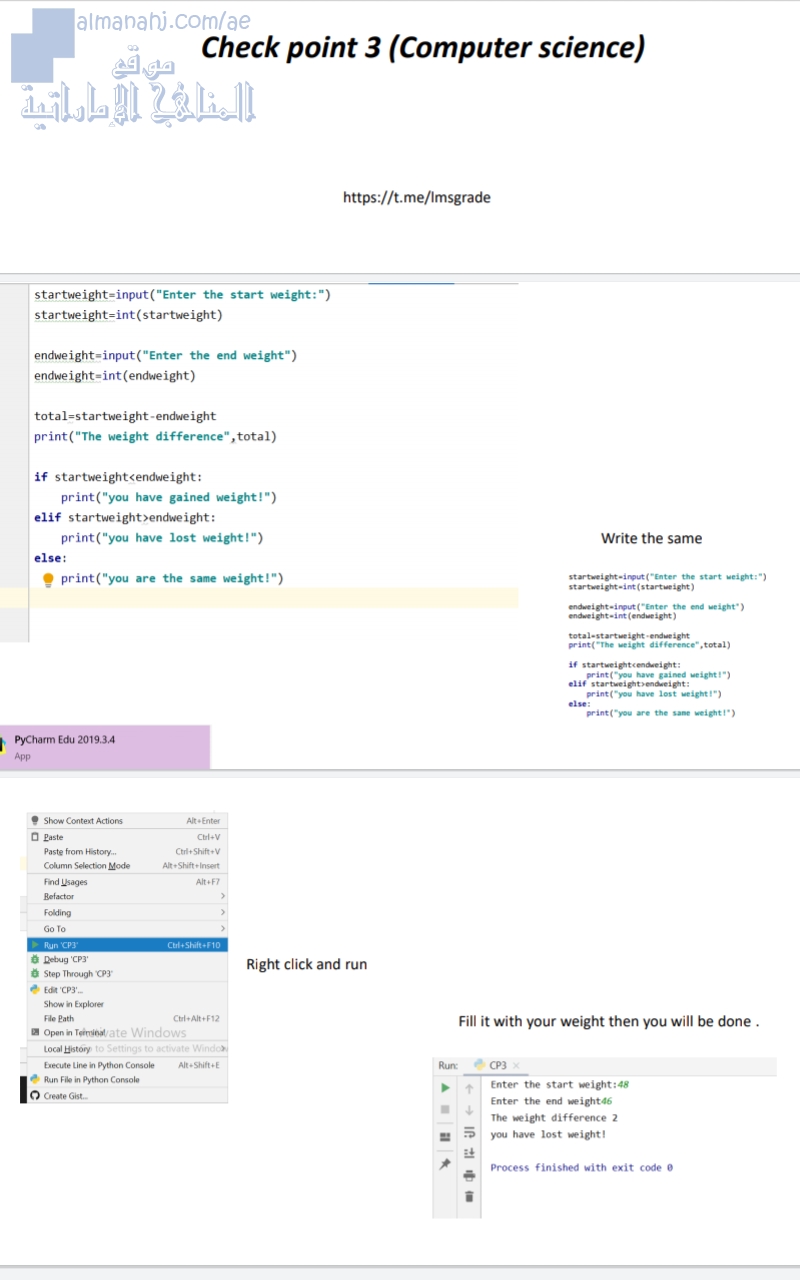Select Show in Explorer menu entry
The height and width of the screenshot is (1280, 800).
pos(127,1004)
